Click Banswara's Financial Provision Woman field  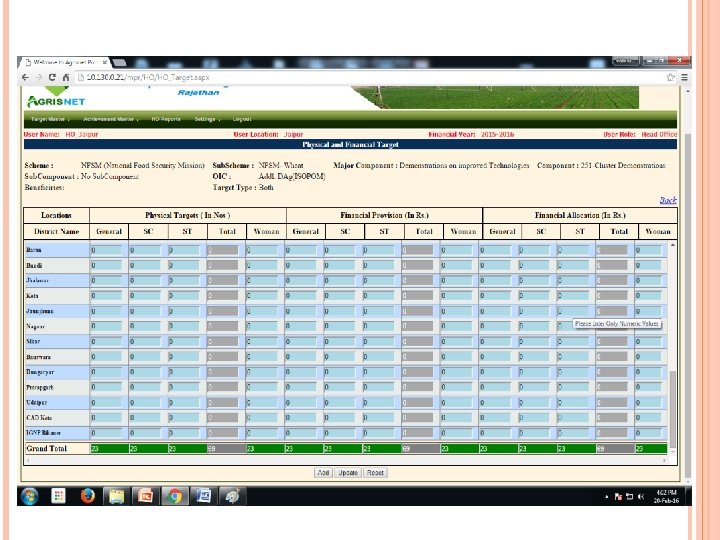point(456,356)
